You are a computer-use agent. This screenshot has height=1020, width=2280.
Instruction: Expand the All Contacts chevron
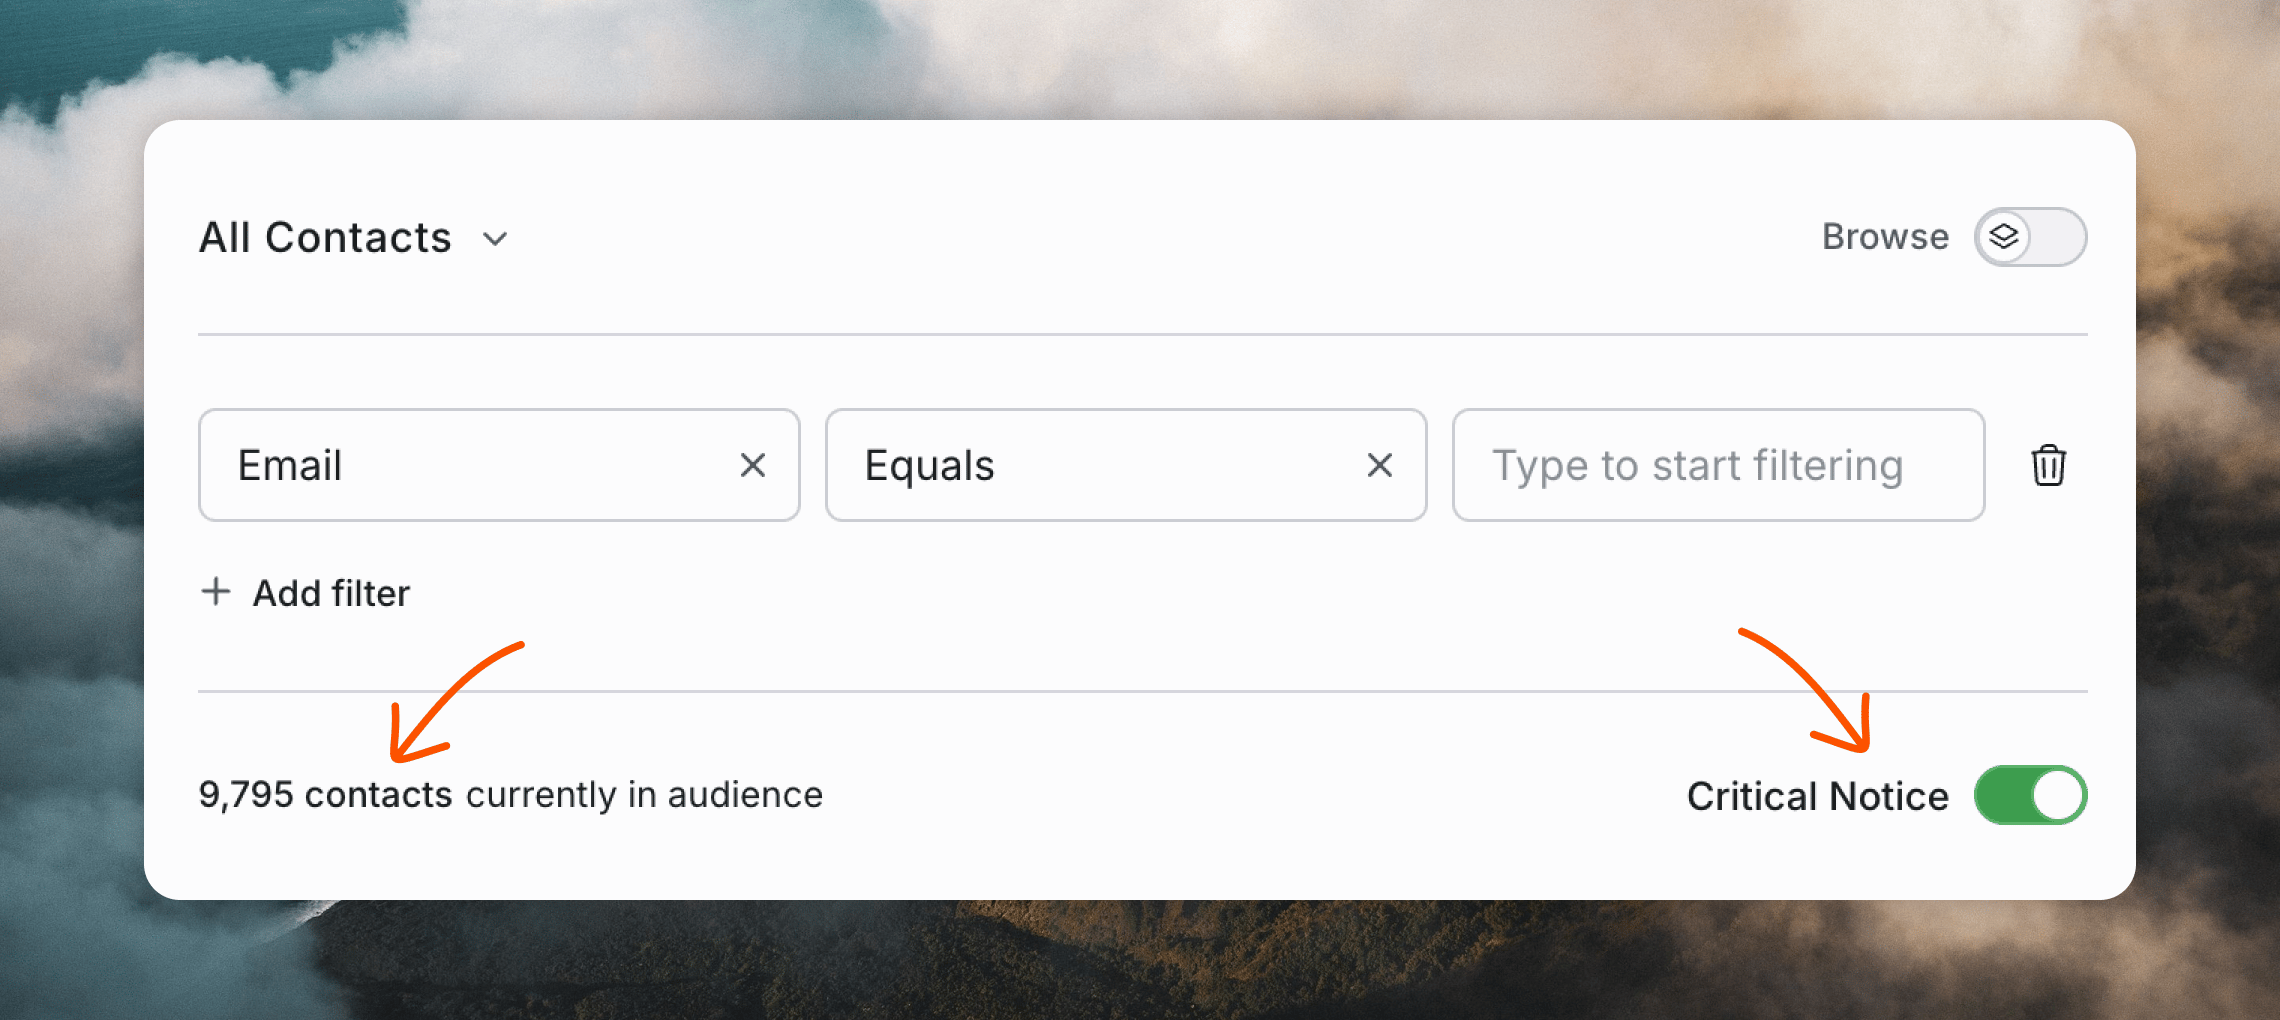coord(495,239)
